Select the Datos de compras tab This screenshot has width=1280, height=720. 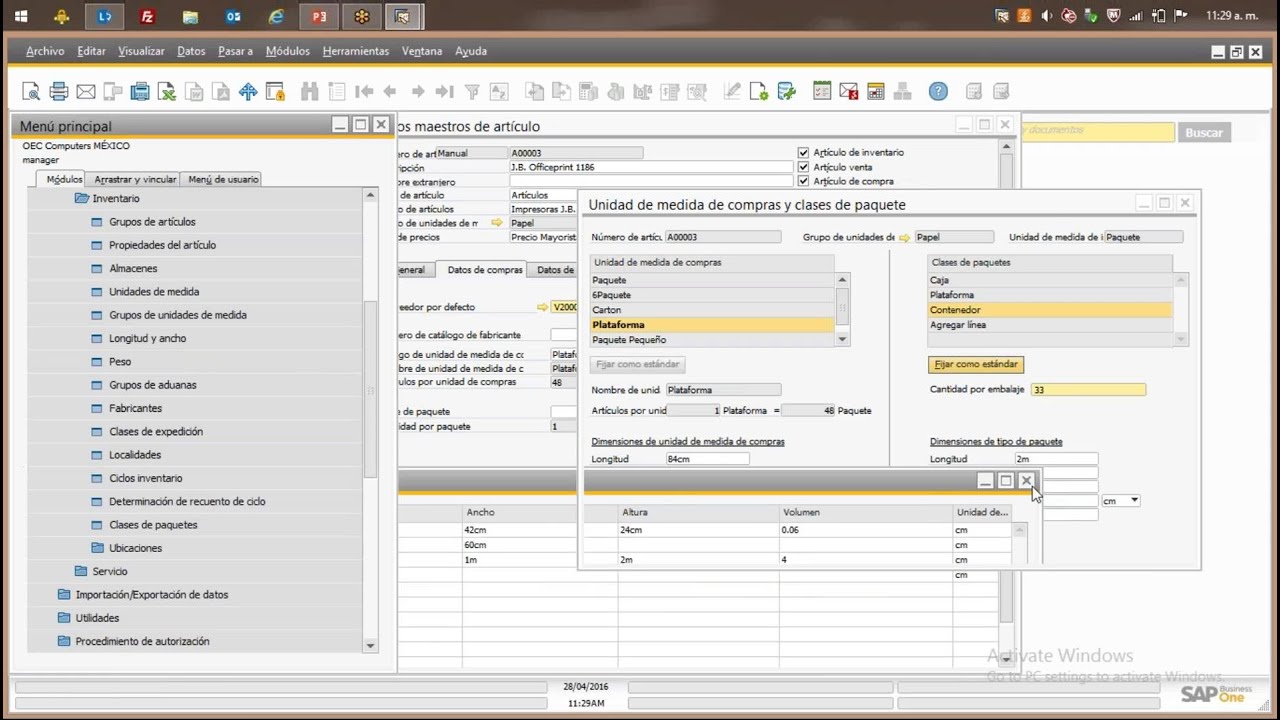tap(485, 270)
